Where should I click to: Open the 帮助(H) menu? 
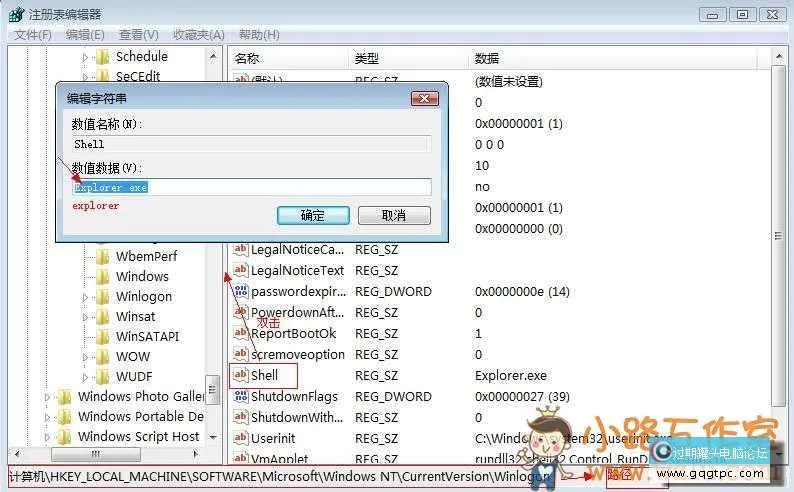259,35
